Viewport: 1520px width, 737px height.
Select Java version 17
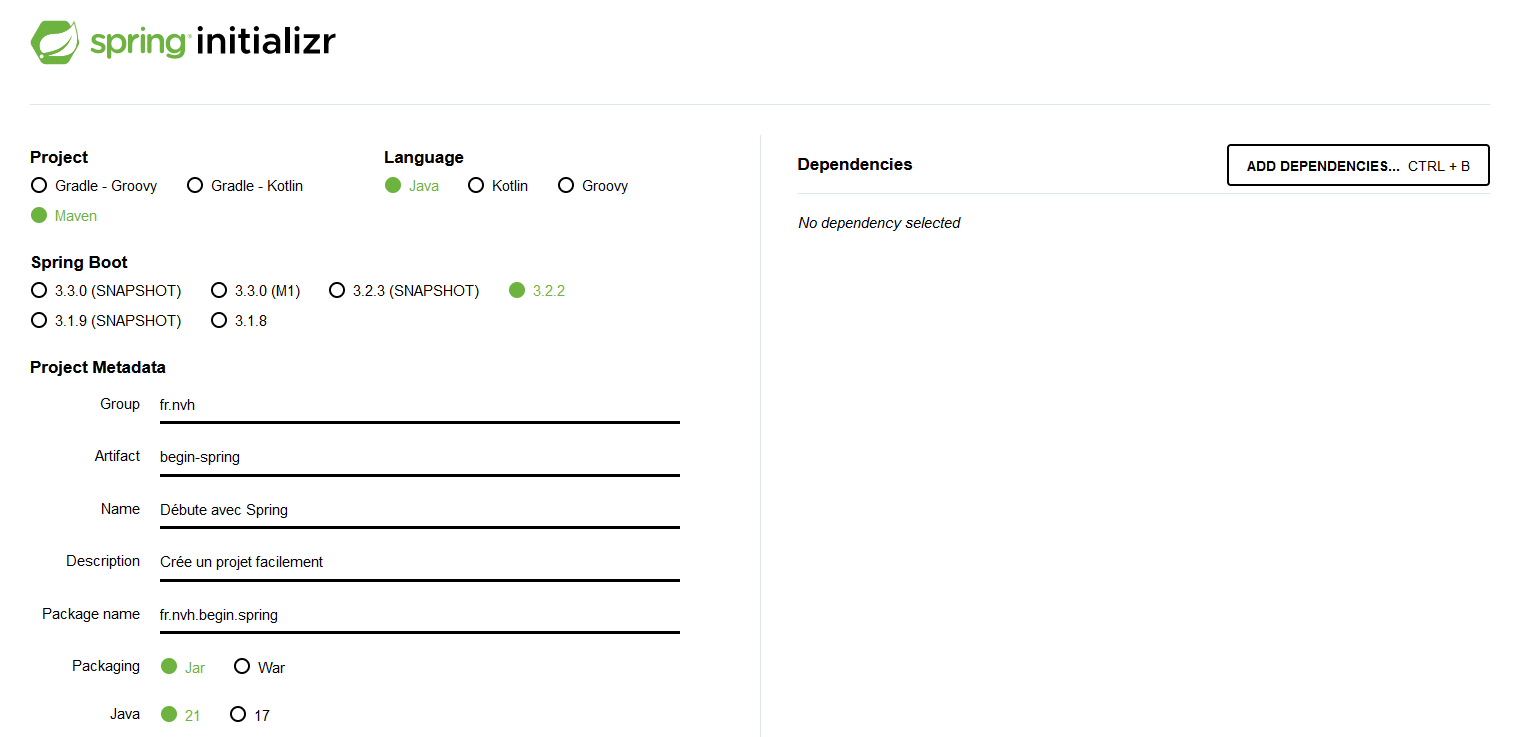250,715
